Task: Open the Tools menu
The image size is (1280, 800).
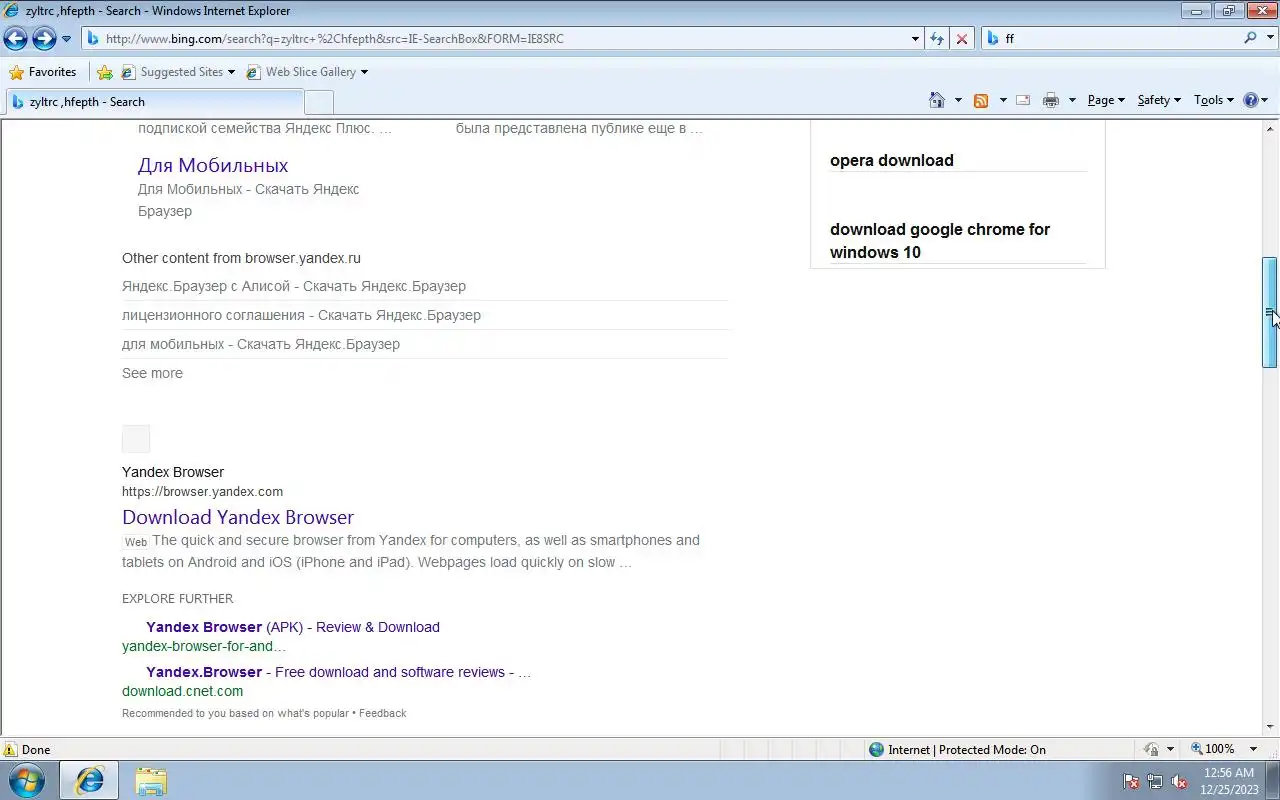Action: (1214, 100)
